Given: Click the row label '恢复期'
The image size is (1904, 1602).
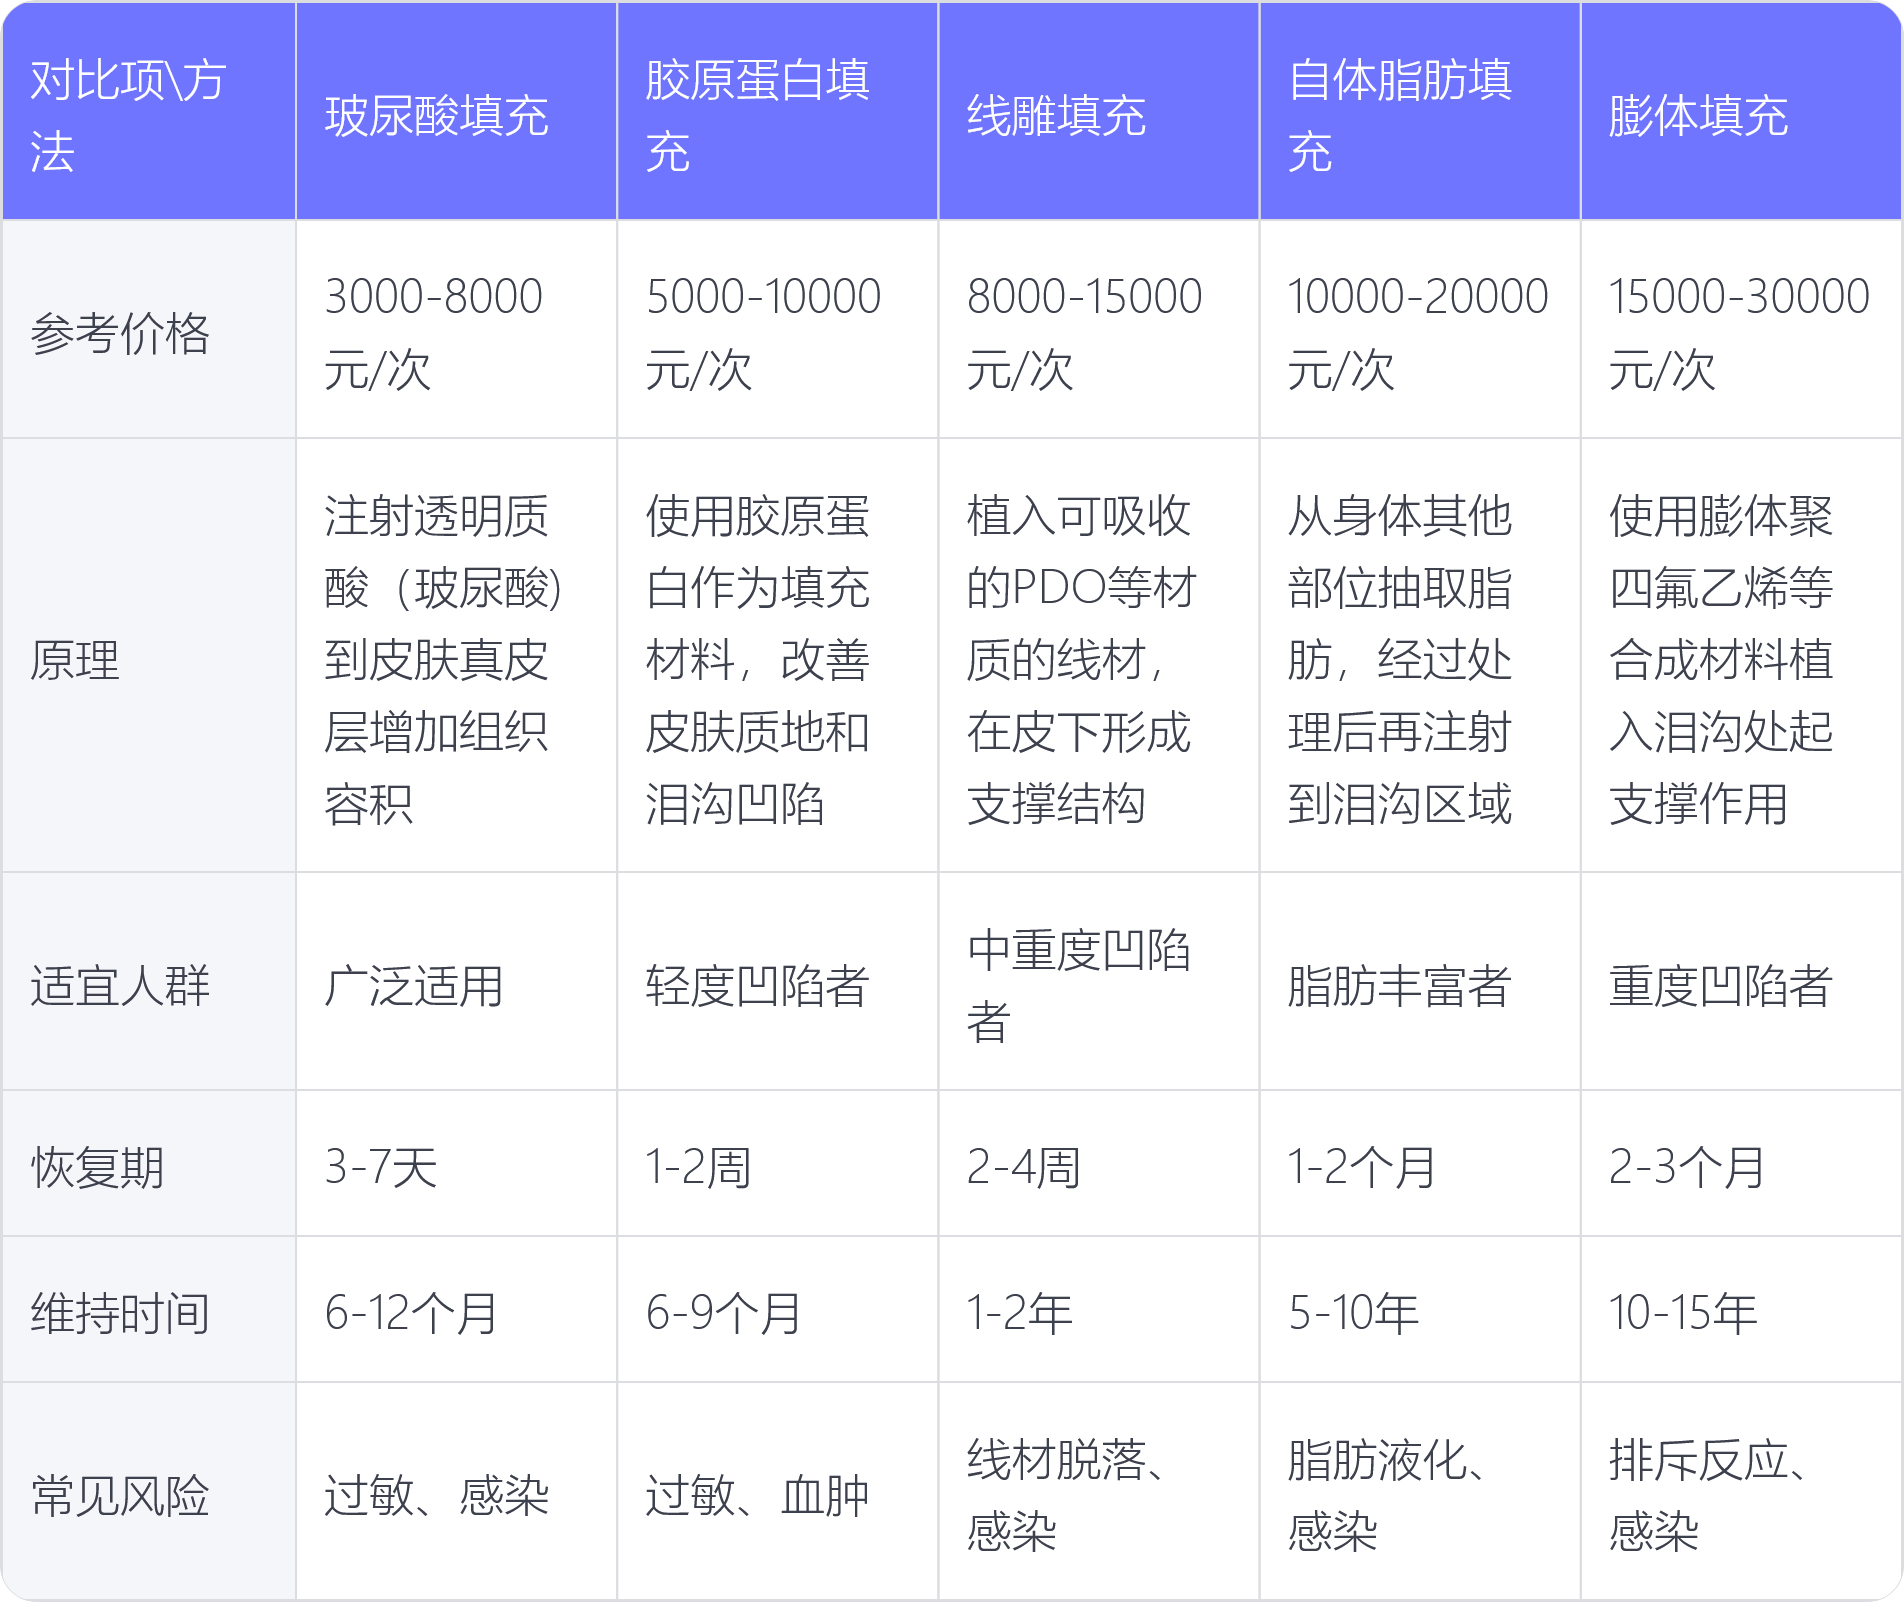Looking at the screenshot, I should click(x=149, y=1163).
